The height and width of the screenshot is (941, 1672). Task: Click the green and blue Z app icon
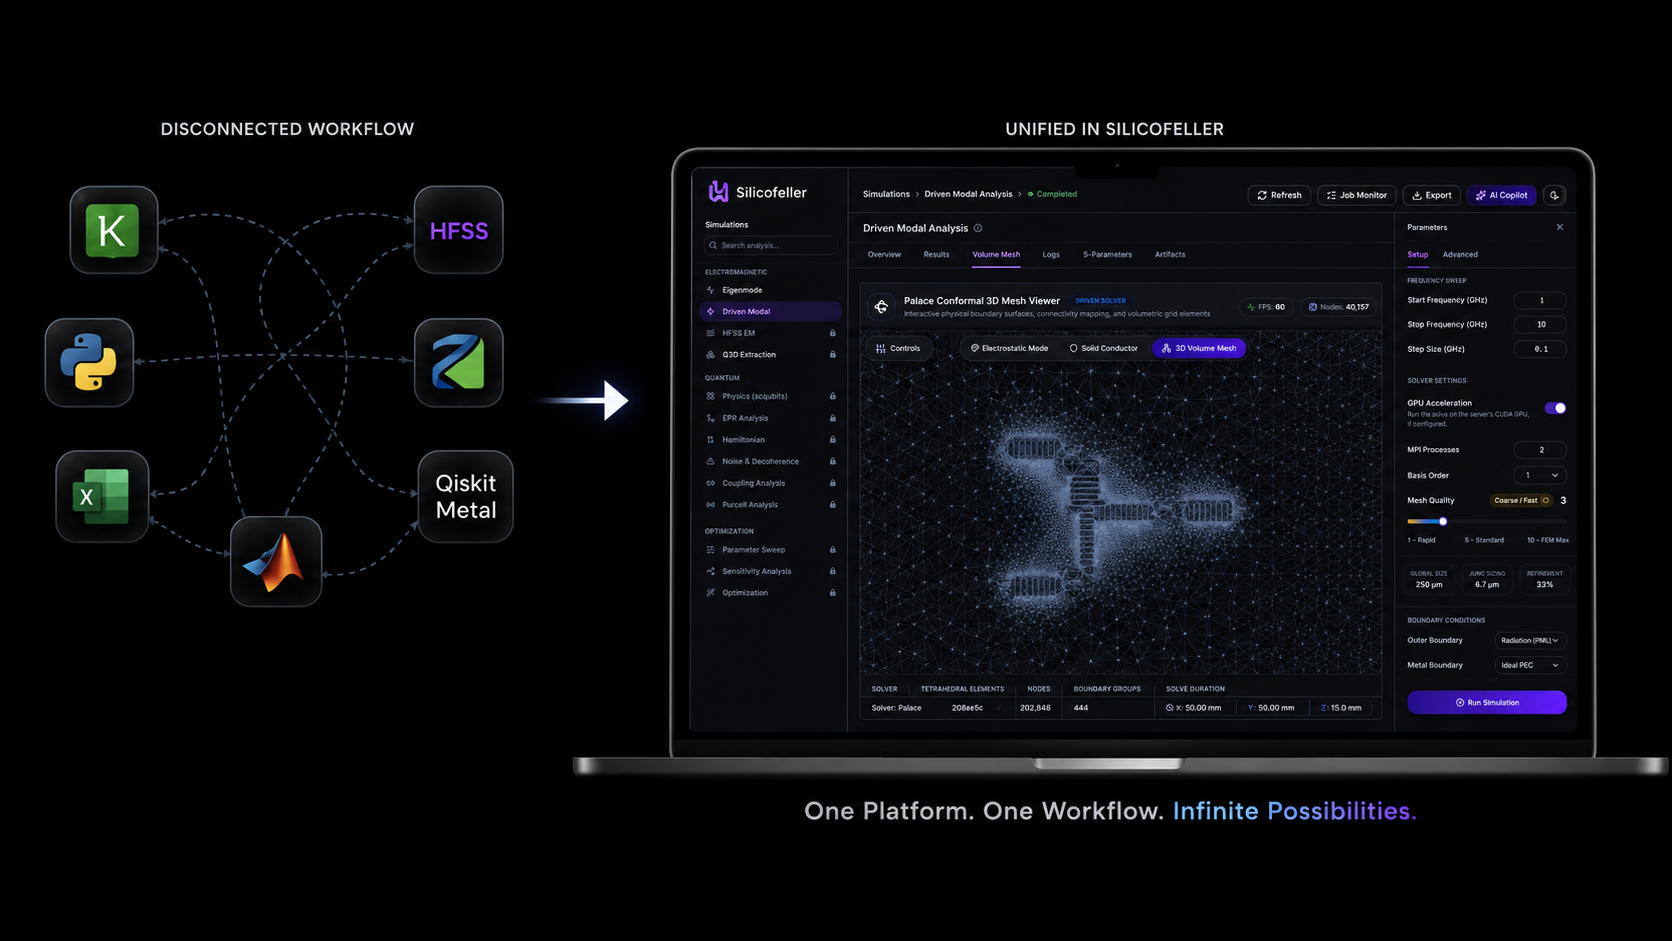tap(459, 362)
